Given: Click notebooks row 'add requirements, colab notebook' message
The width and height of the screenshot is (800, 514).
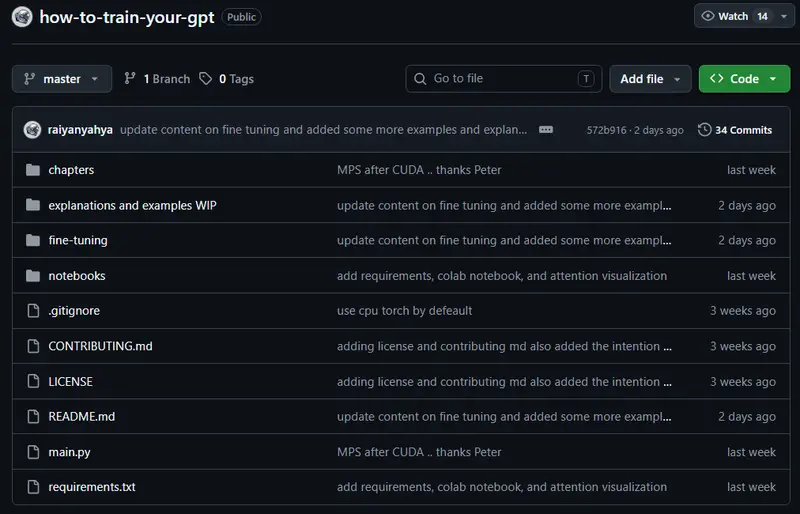Looking at the screenshot, I should (502, 276).
